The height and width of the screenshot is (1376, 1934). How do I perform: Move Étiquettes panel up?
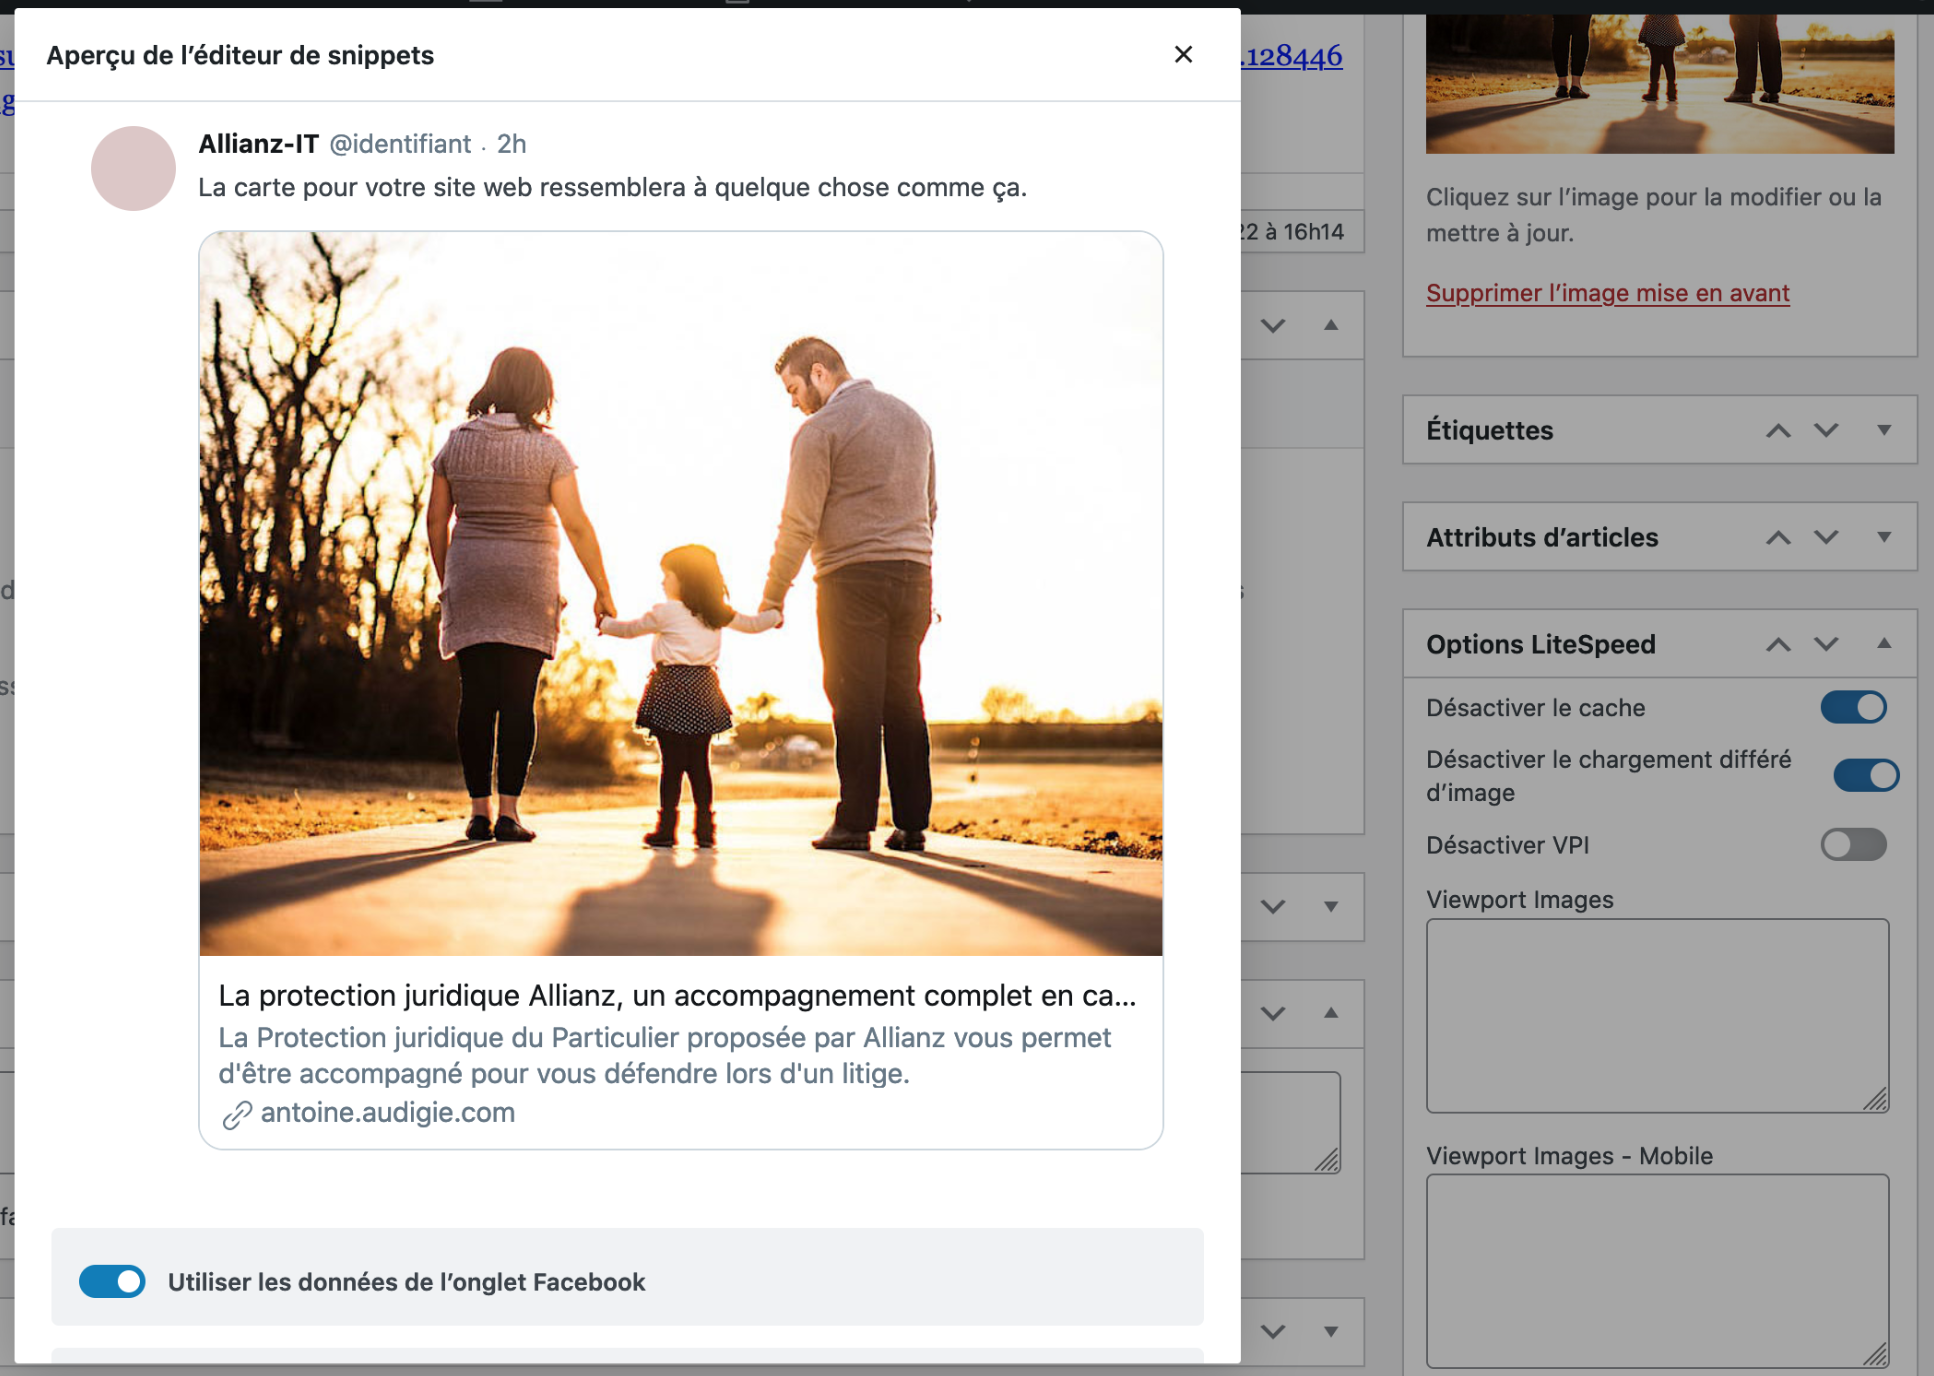click(x=1778, y=431)
